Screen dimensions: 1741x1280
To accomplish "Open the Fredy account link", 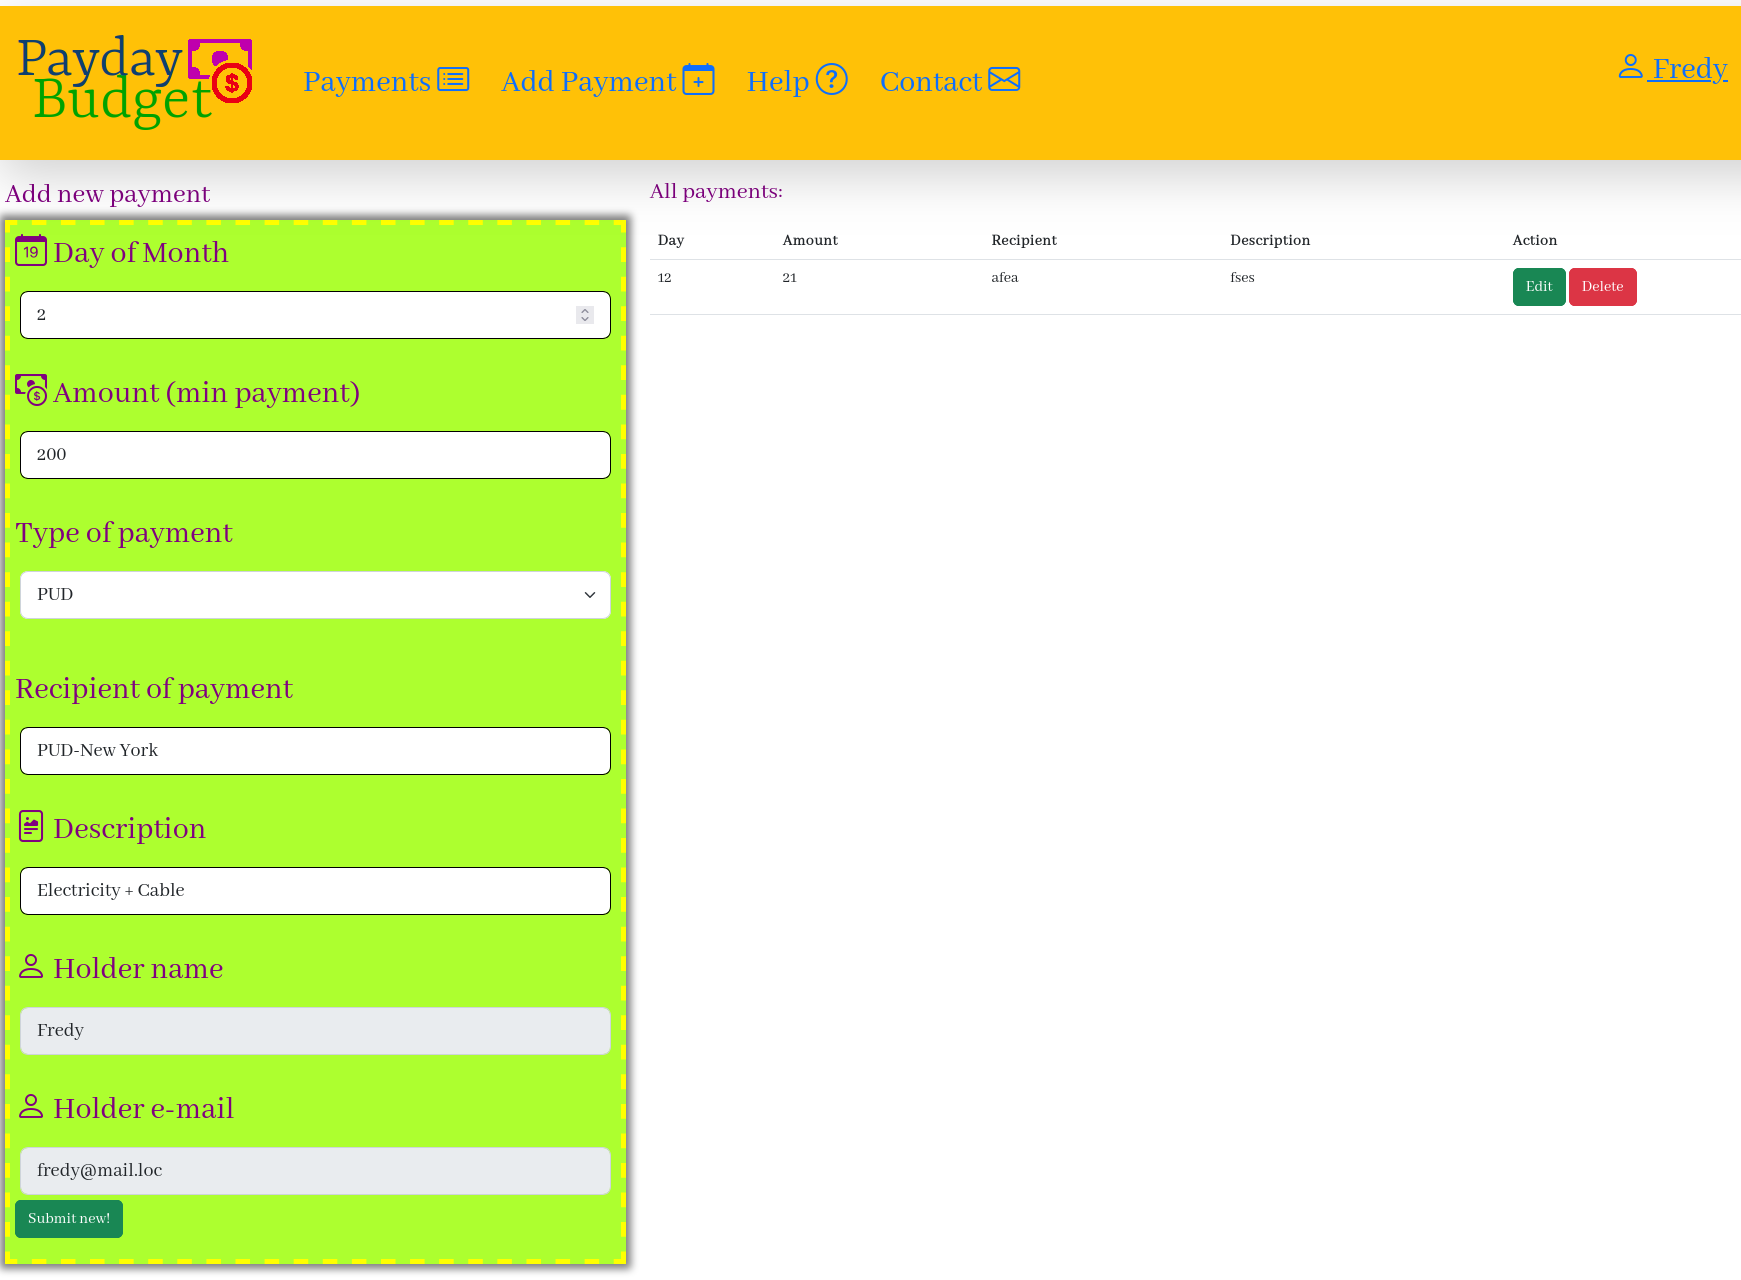I will click(x=1689, y=68).
